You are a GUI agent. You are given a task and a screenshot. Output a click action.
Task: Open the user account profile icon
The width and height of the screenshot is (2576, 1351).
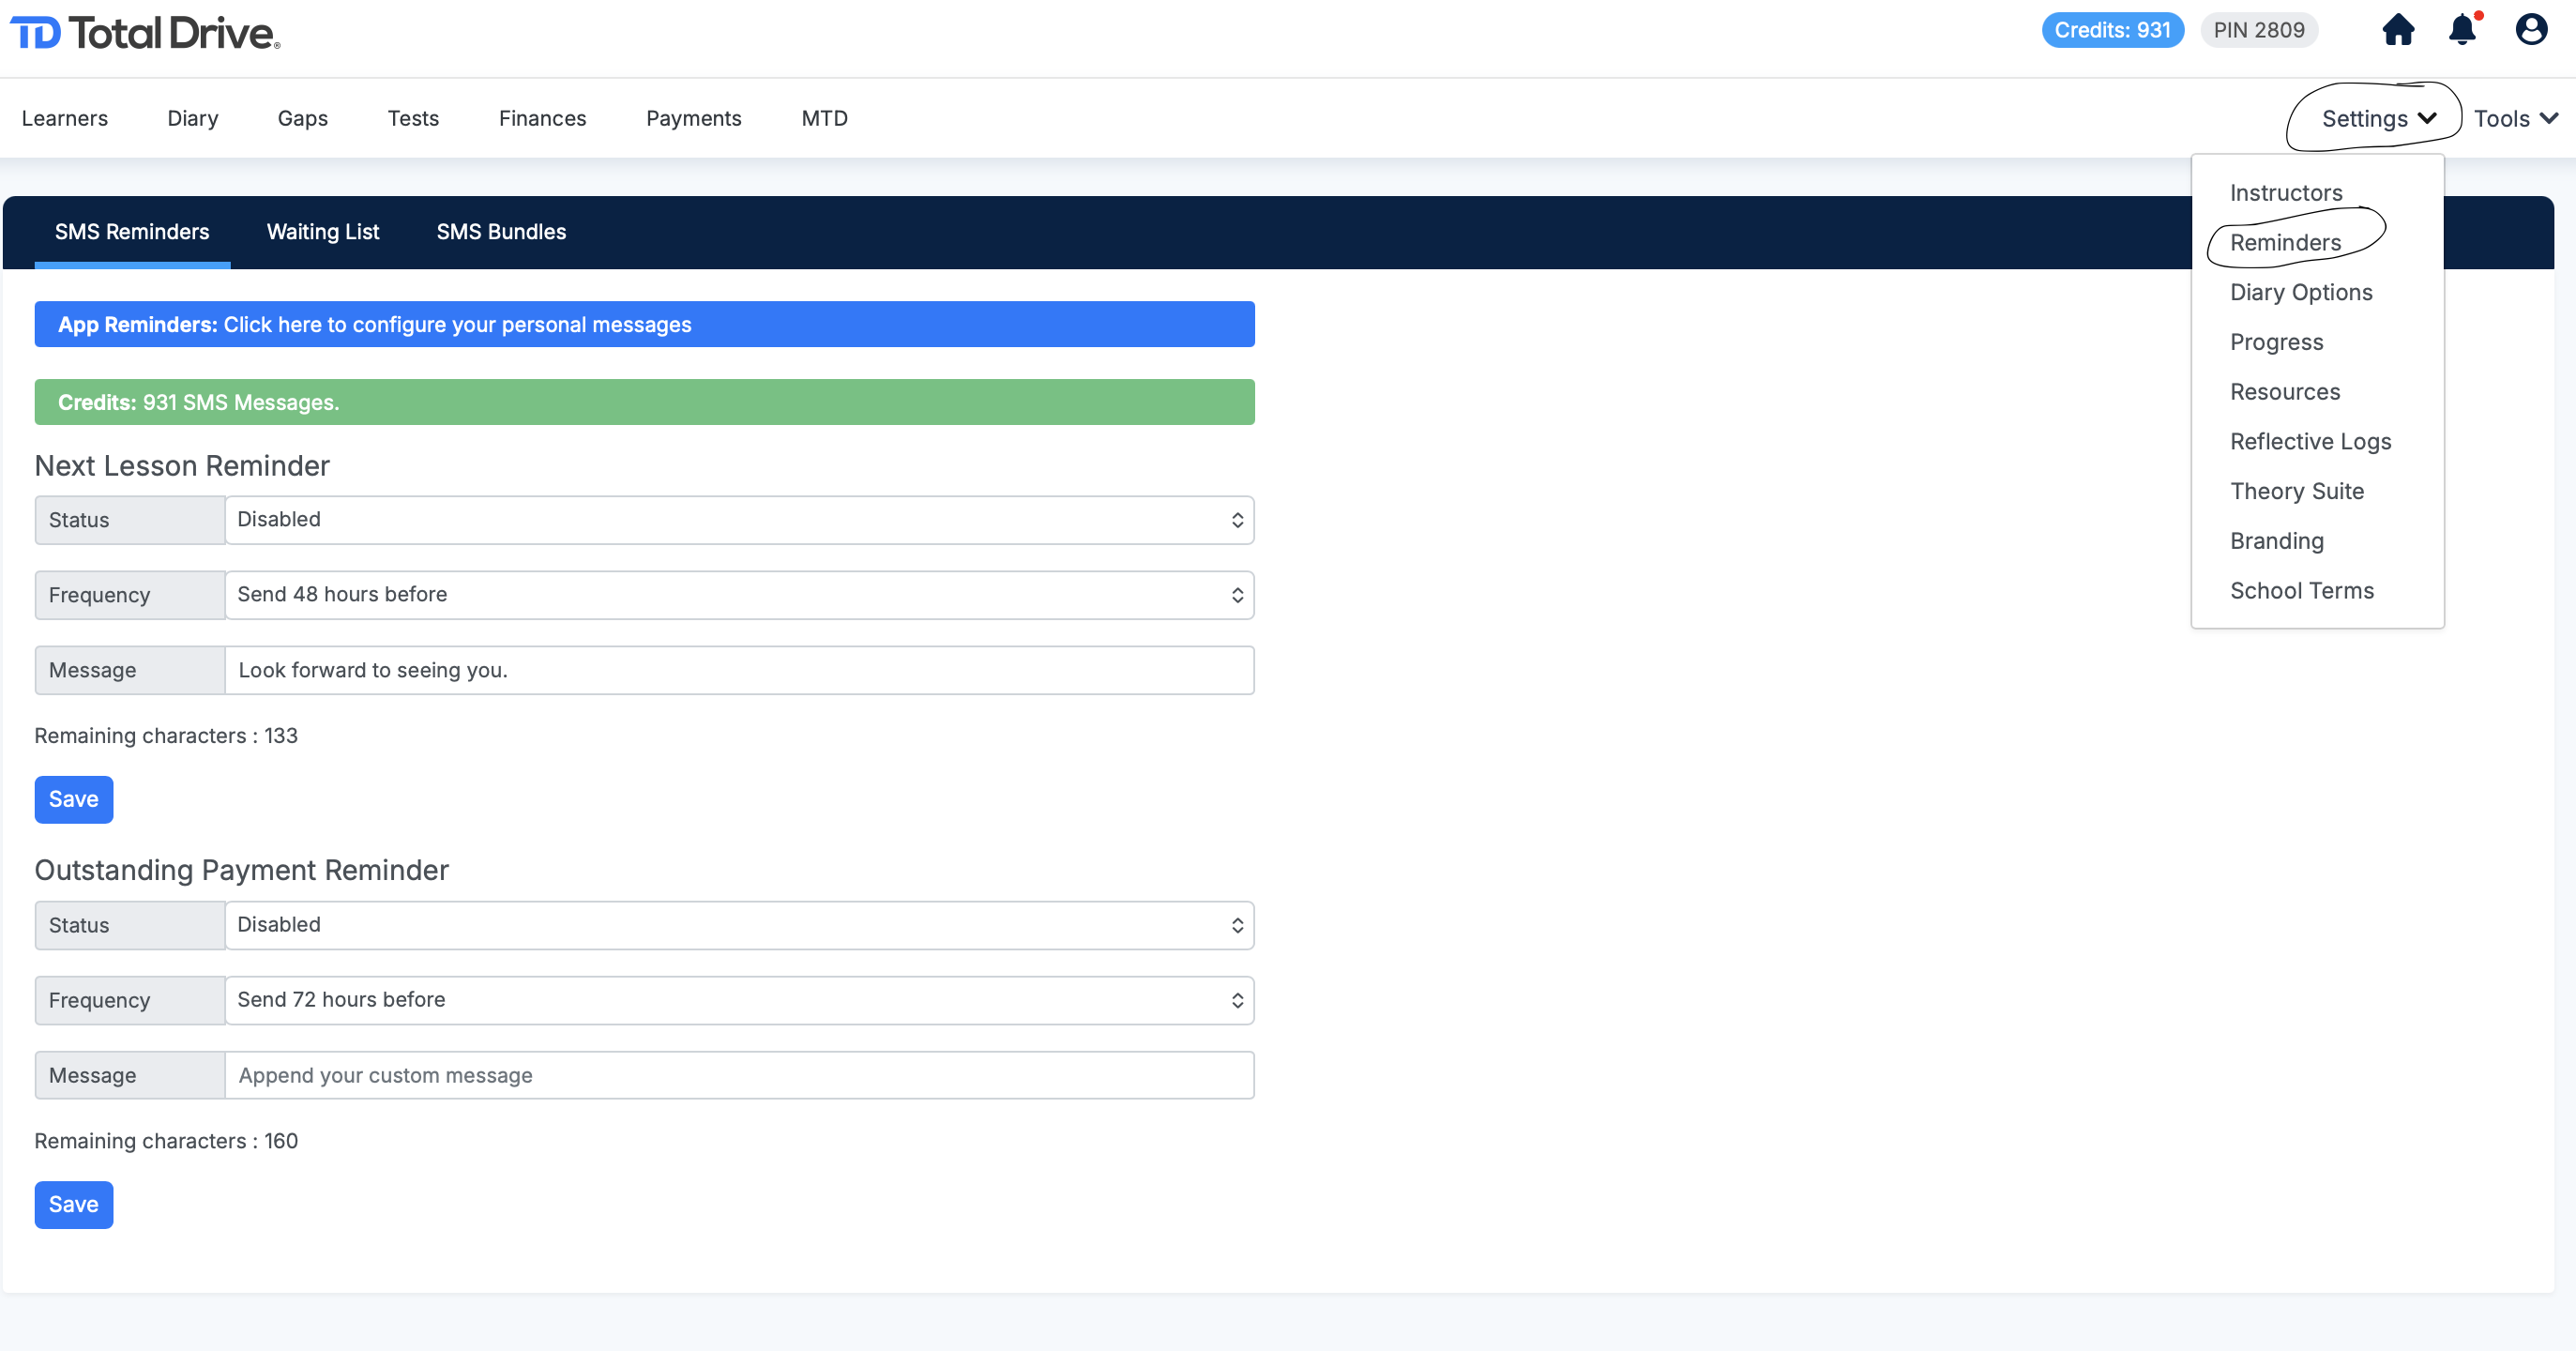tap(2530, 30)
